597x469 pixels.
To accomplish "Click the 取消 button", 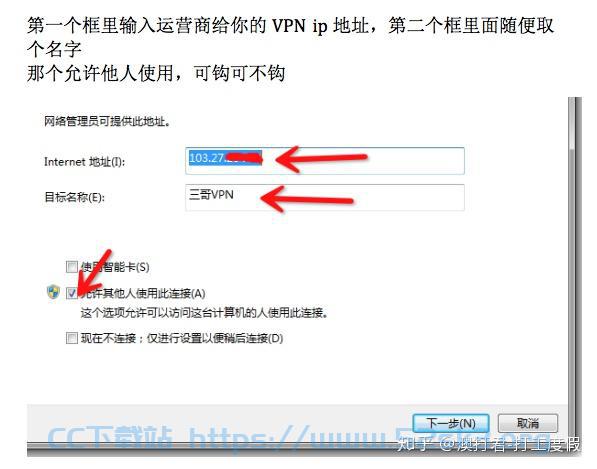I will 528,423.
